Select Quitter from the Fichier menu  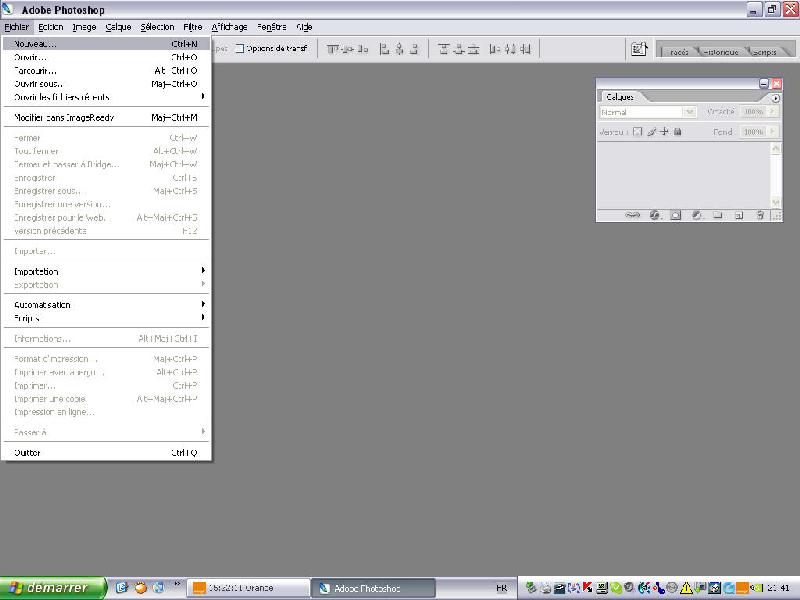click(106, 453)
